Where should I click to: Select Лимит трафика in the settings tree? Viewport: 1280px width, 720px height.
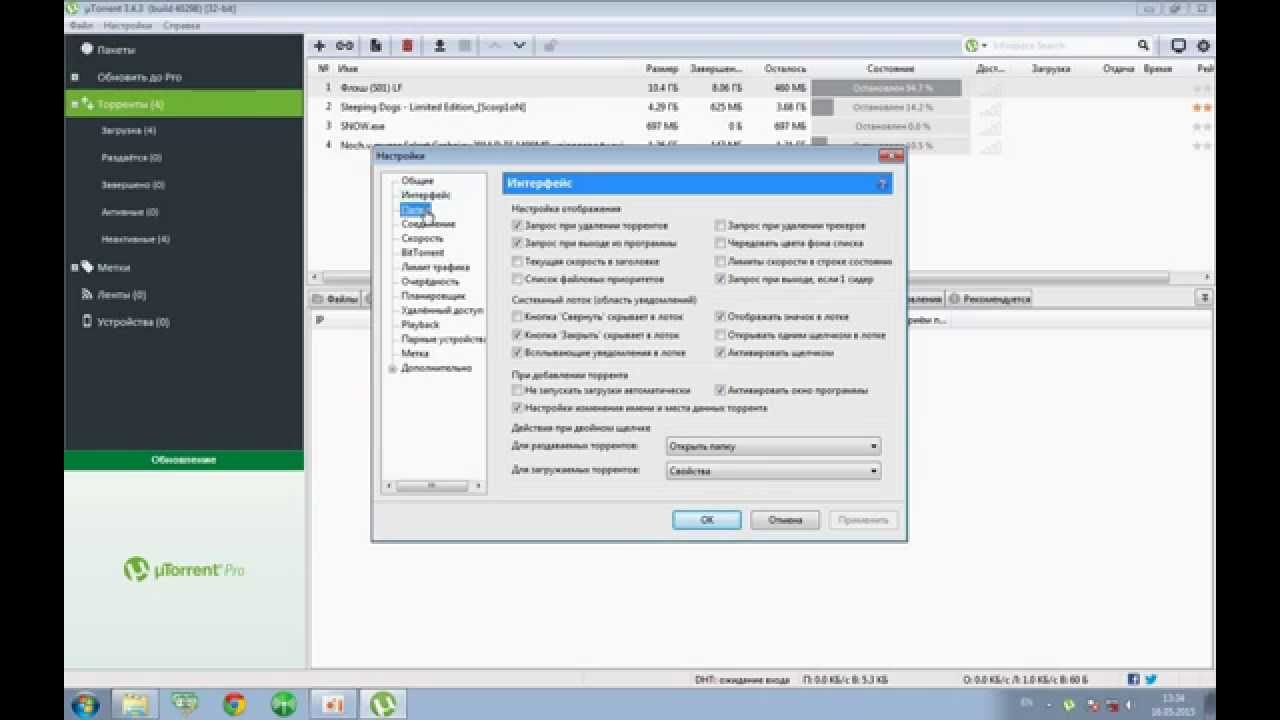(x=435, y=267)
